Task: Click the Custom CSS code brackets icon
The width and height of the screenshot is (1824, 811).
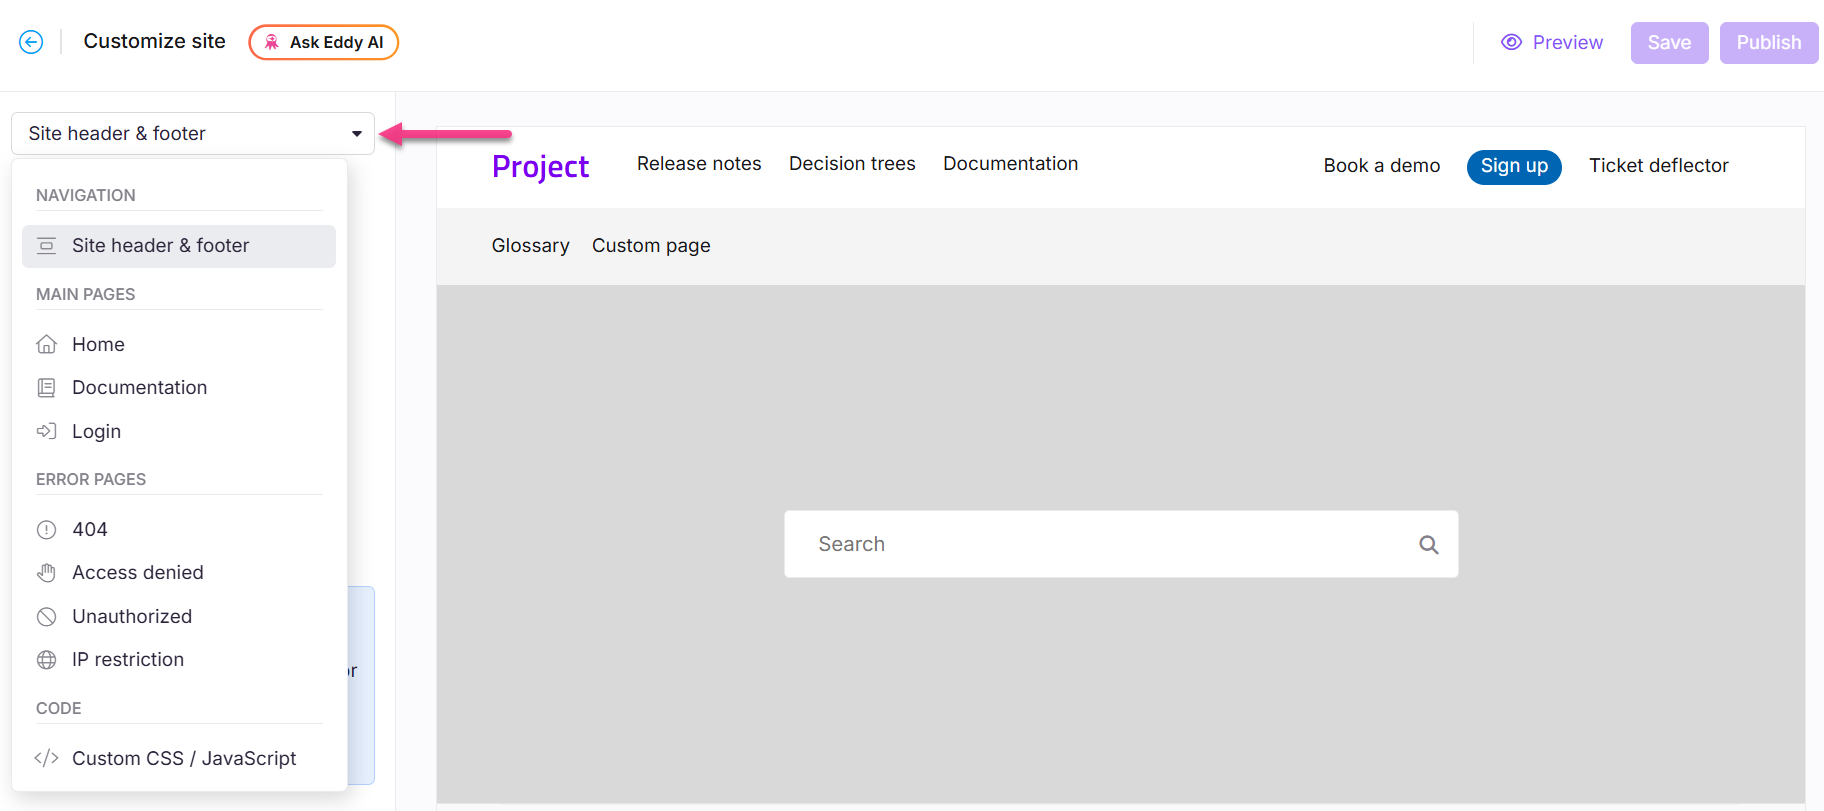Action: click(47, 758)
